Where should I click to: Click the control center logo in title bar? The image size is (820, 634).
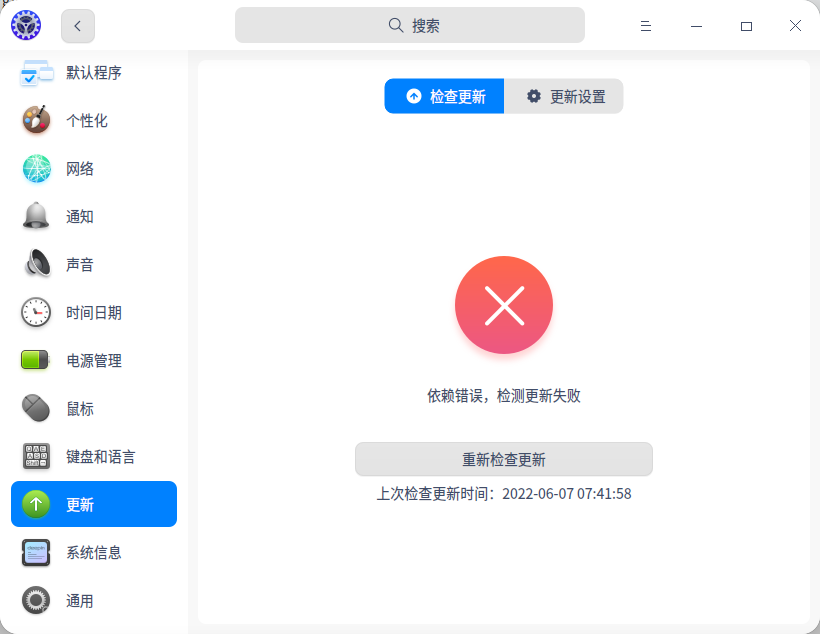[25, 24]
